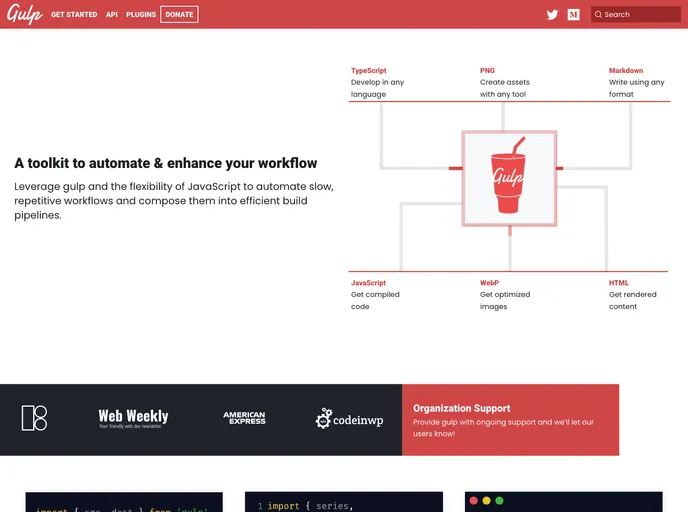Click 'Get compiled code' text
688x512 pixels.
[x=375, y=301]
